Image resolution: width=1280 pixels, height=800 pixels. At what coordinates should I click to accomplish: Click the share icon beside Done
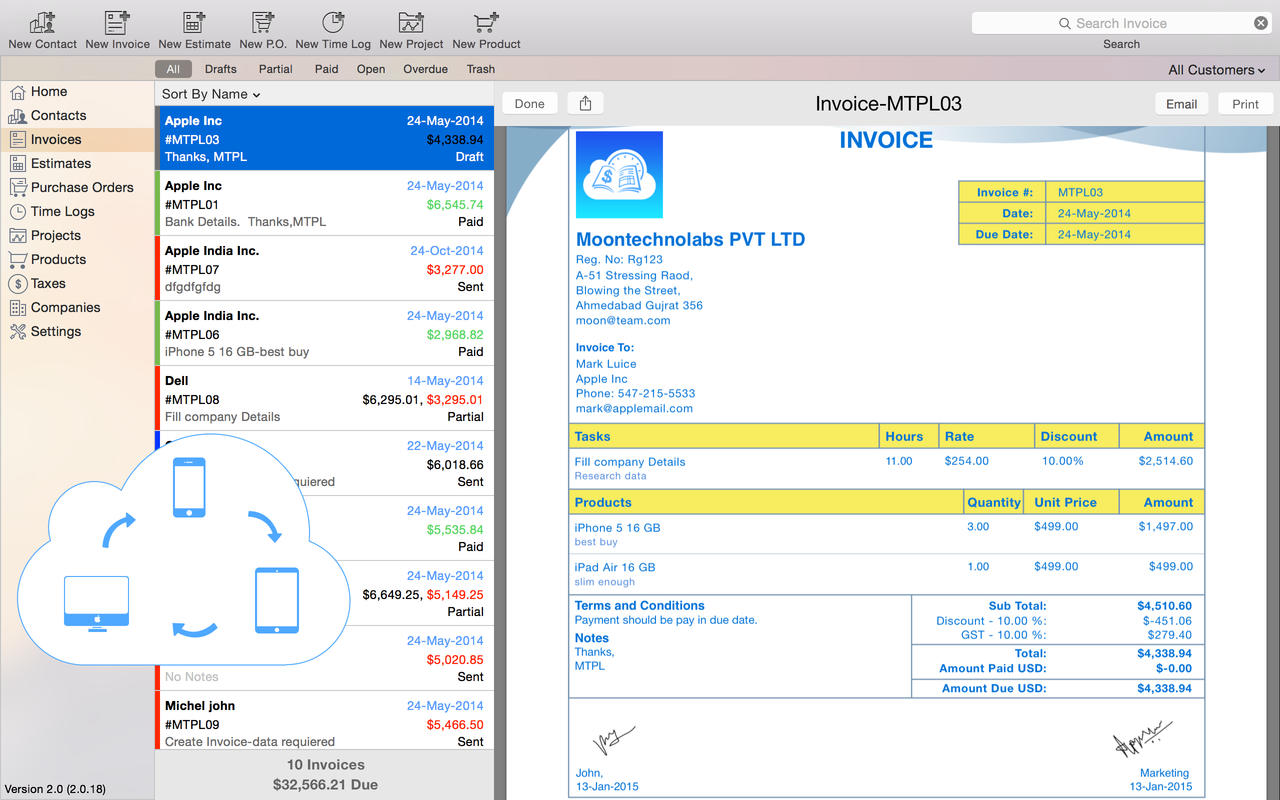pyautogui.click(x=586, y=103)
